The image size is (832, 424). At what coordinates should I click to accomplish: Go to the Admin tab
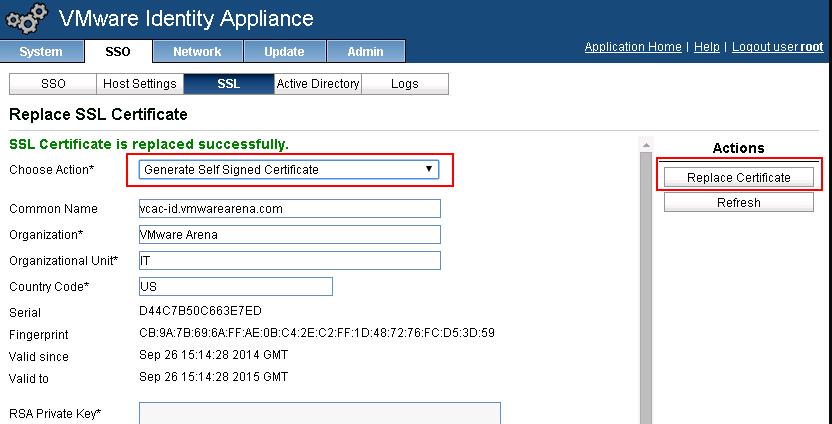(x=366, y=51)
